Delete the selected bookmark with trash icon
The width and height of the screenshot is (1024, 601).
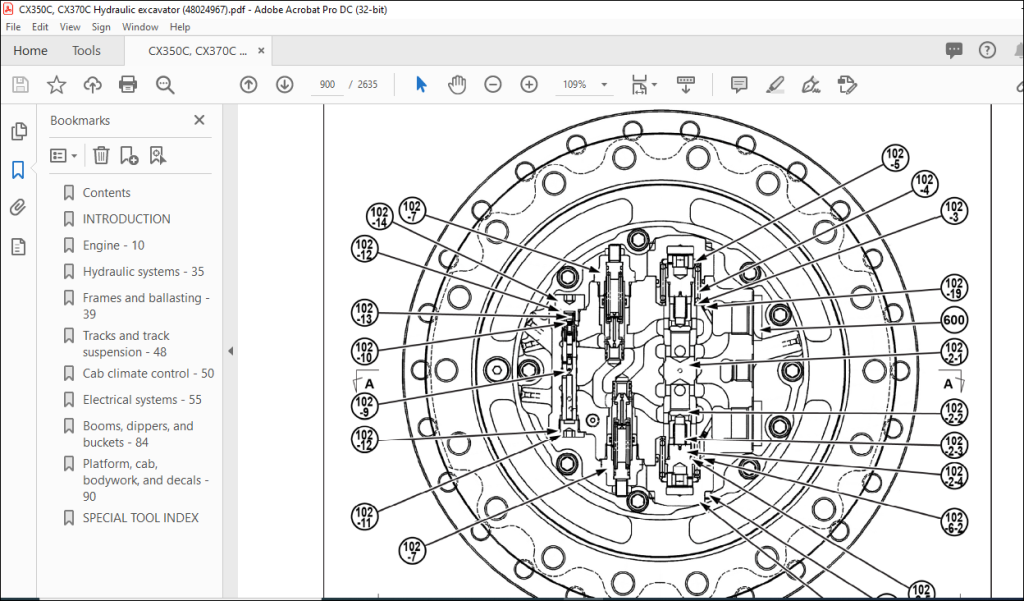point(101,155)
